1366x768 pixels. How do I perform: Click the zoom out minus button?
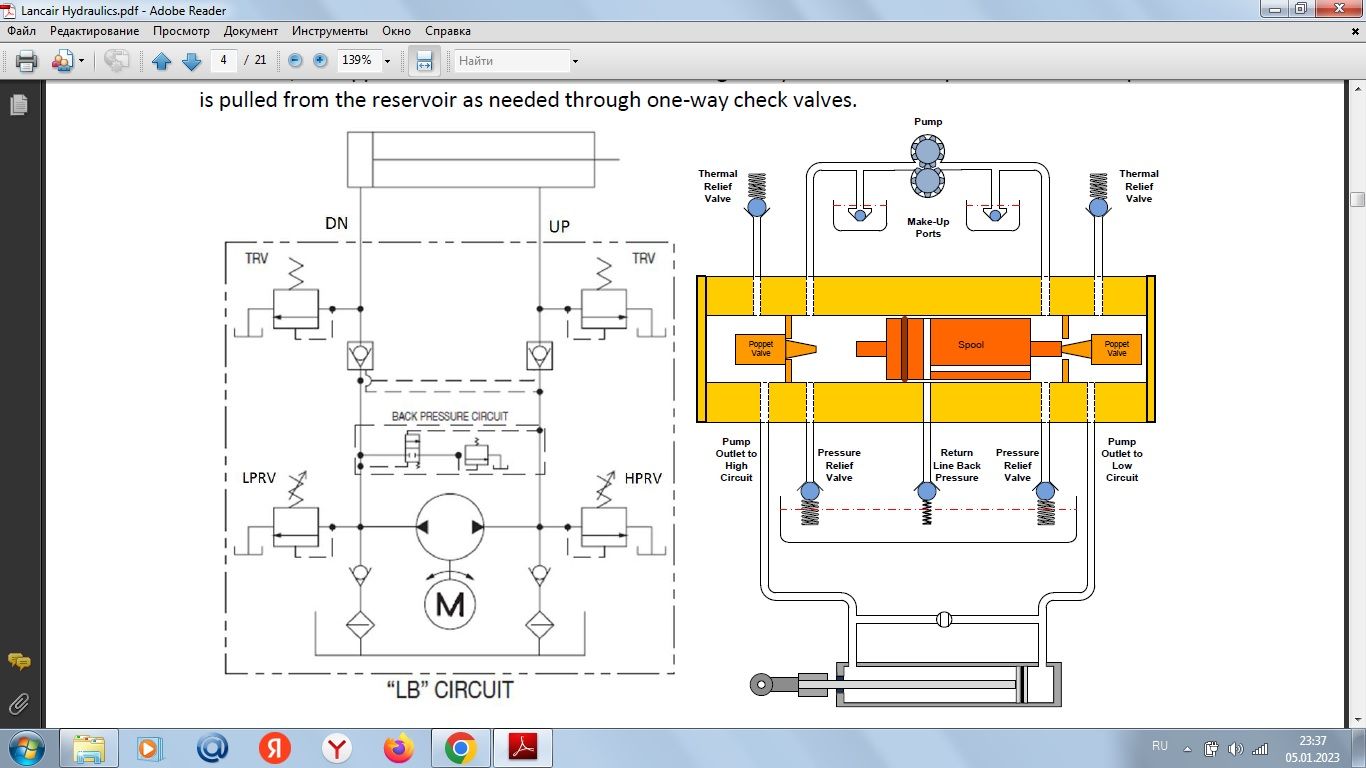[x=296, y=60]
